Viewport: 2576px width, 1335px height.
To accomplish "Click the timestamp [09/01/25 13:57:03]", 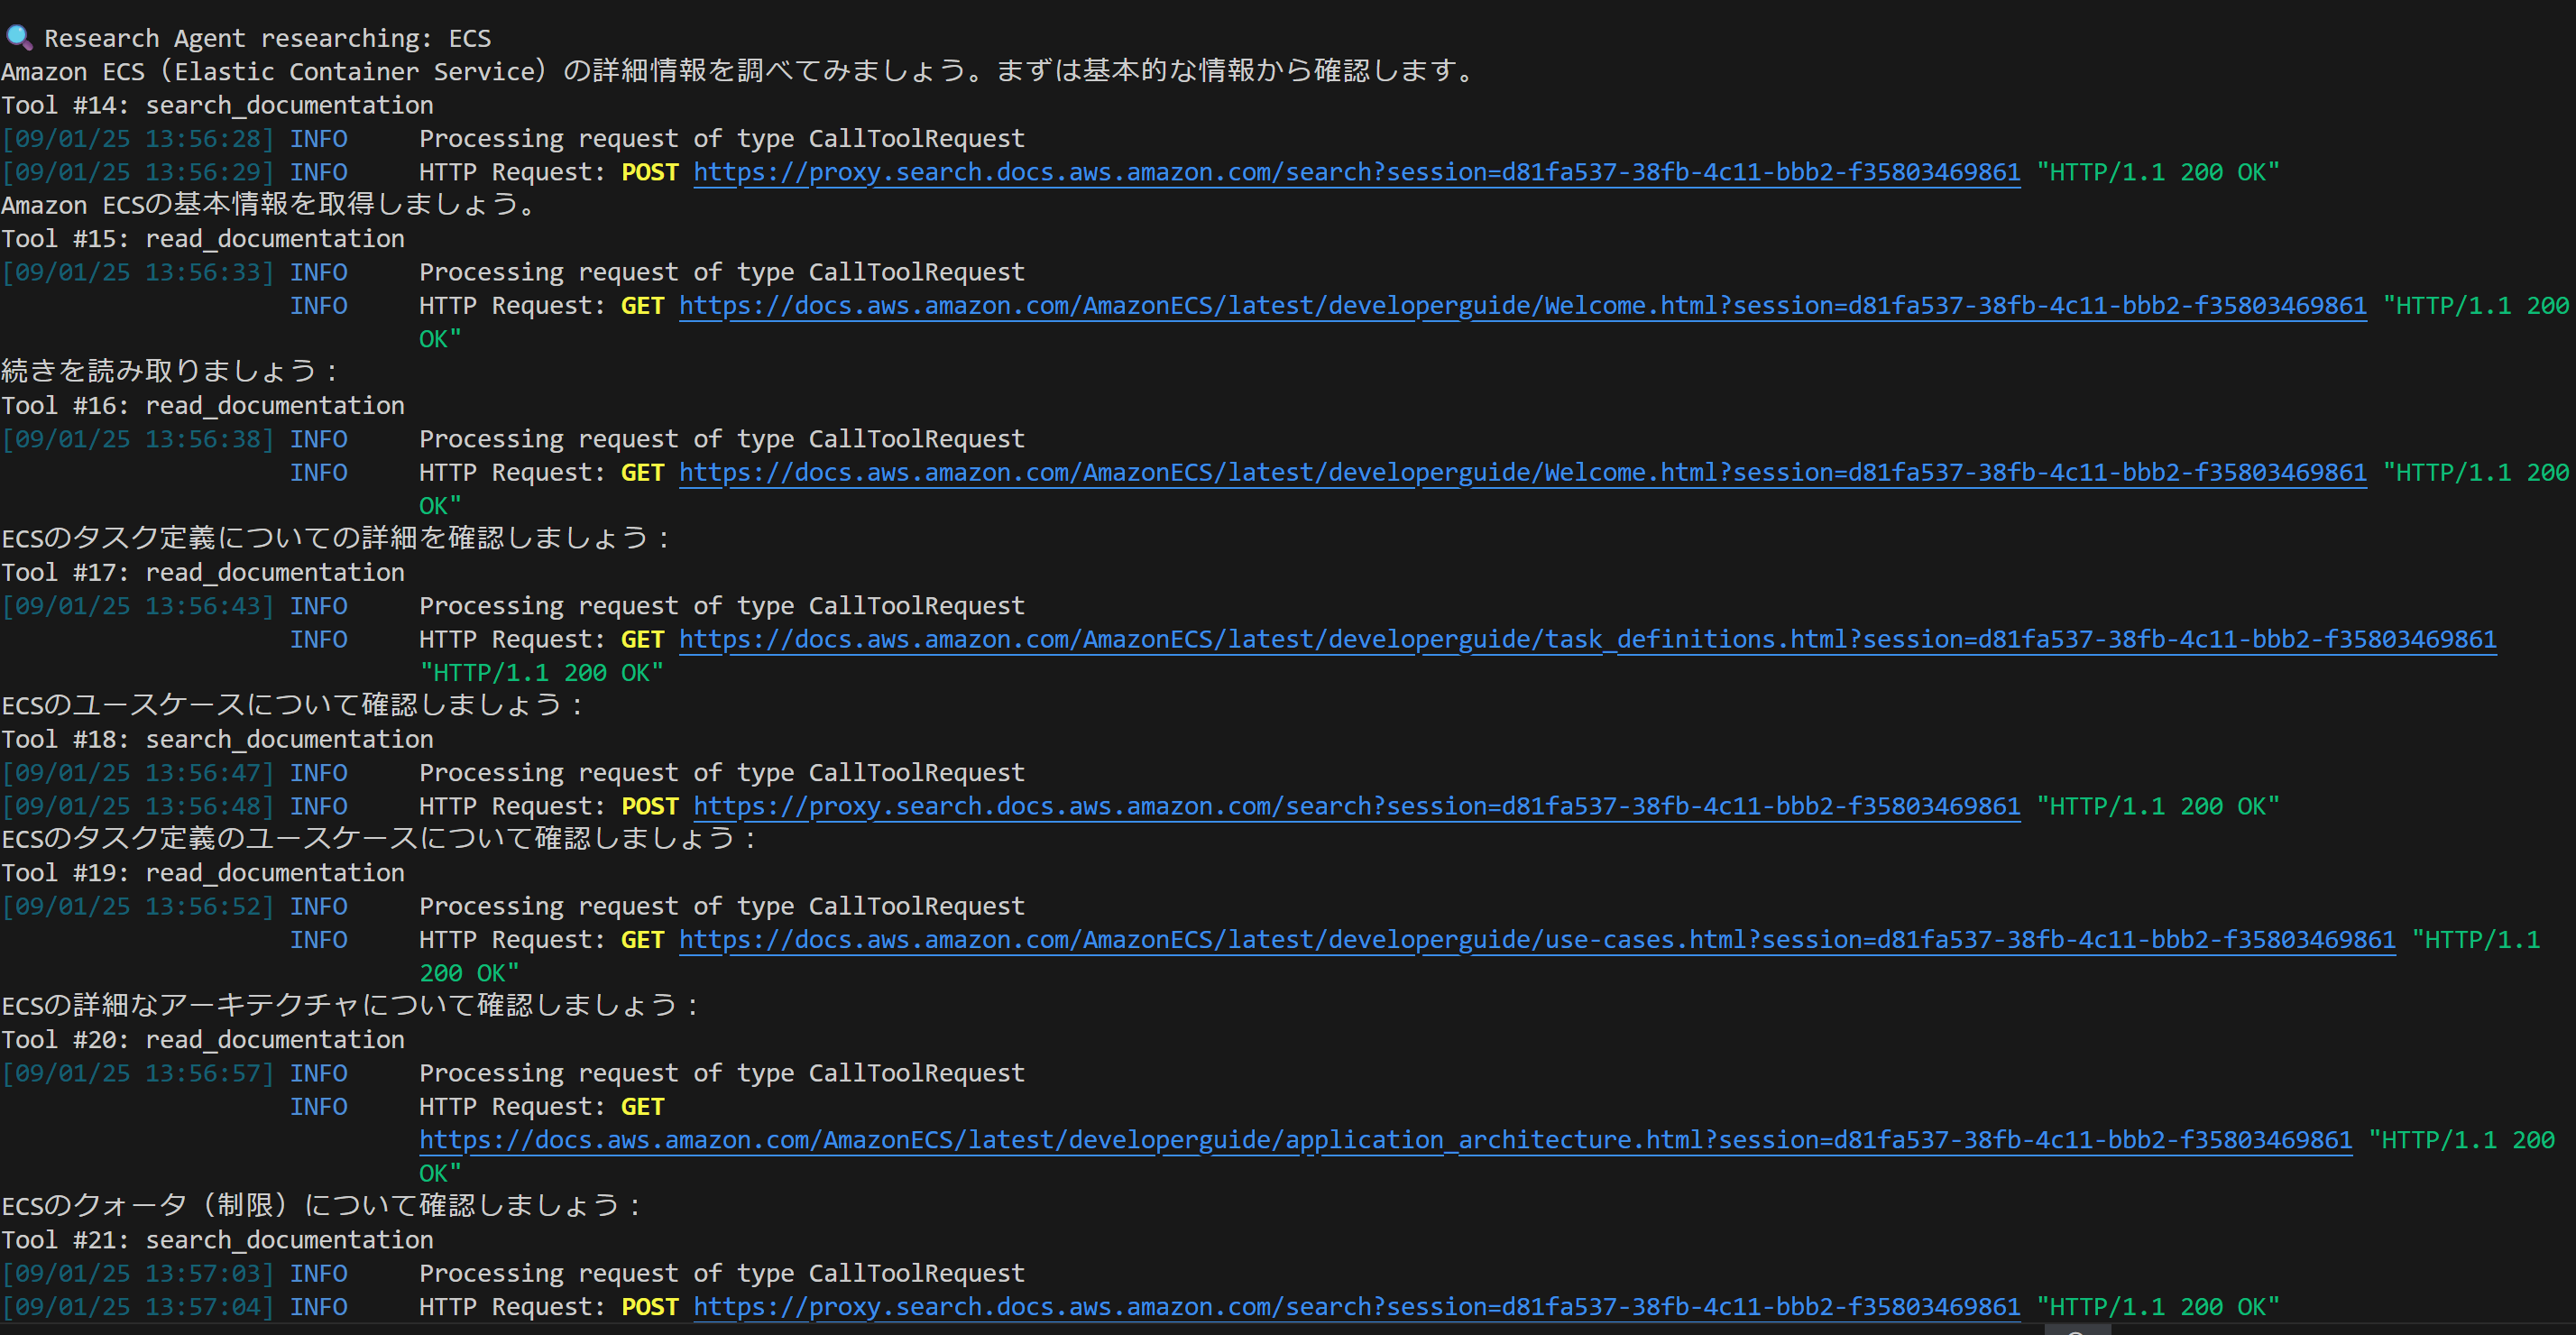I will [x=138, y=1274].
